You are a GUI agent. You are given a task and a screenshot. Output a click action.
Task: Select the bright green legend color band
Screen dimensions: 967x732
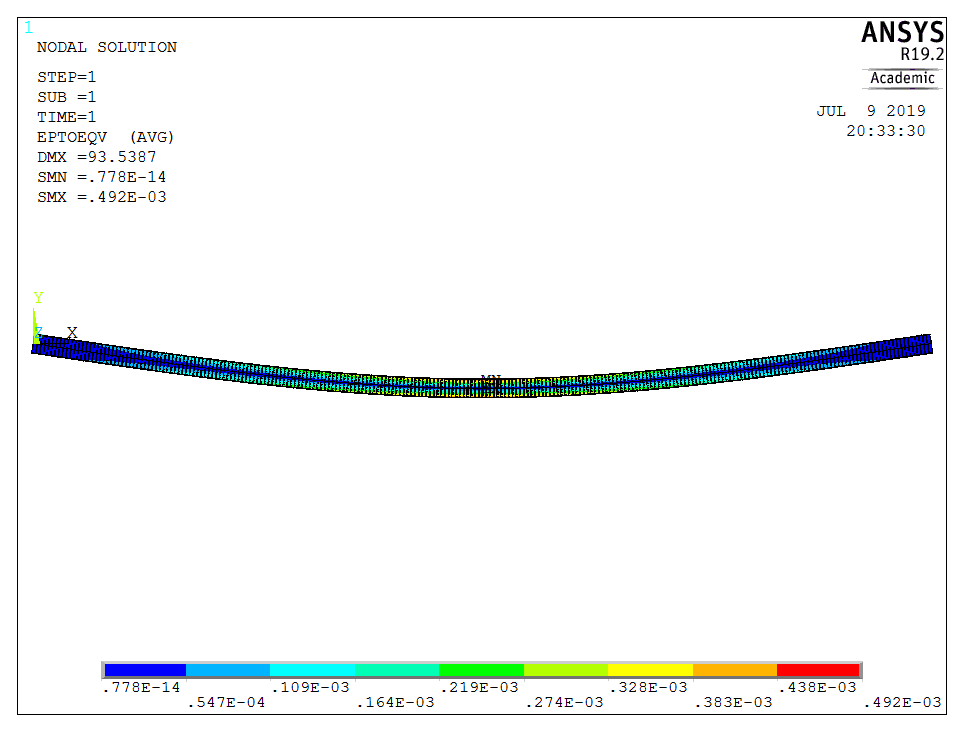(481, 669)
